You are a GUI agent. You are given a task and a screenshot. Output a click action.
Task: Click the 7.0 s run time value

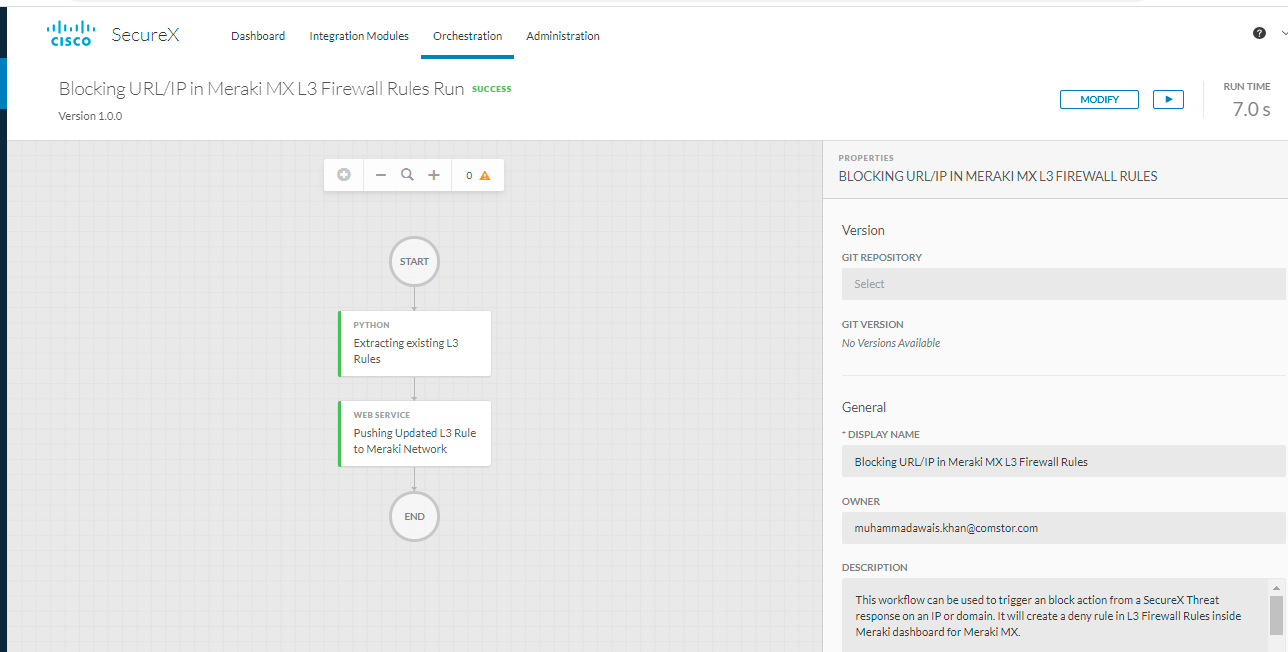1251,109
